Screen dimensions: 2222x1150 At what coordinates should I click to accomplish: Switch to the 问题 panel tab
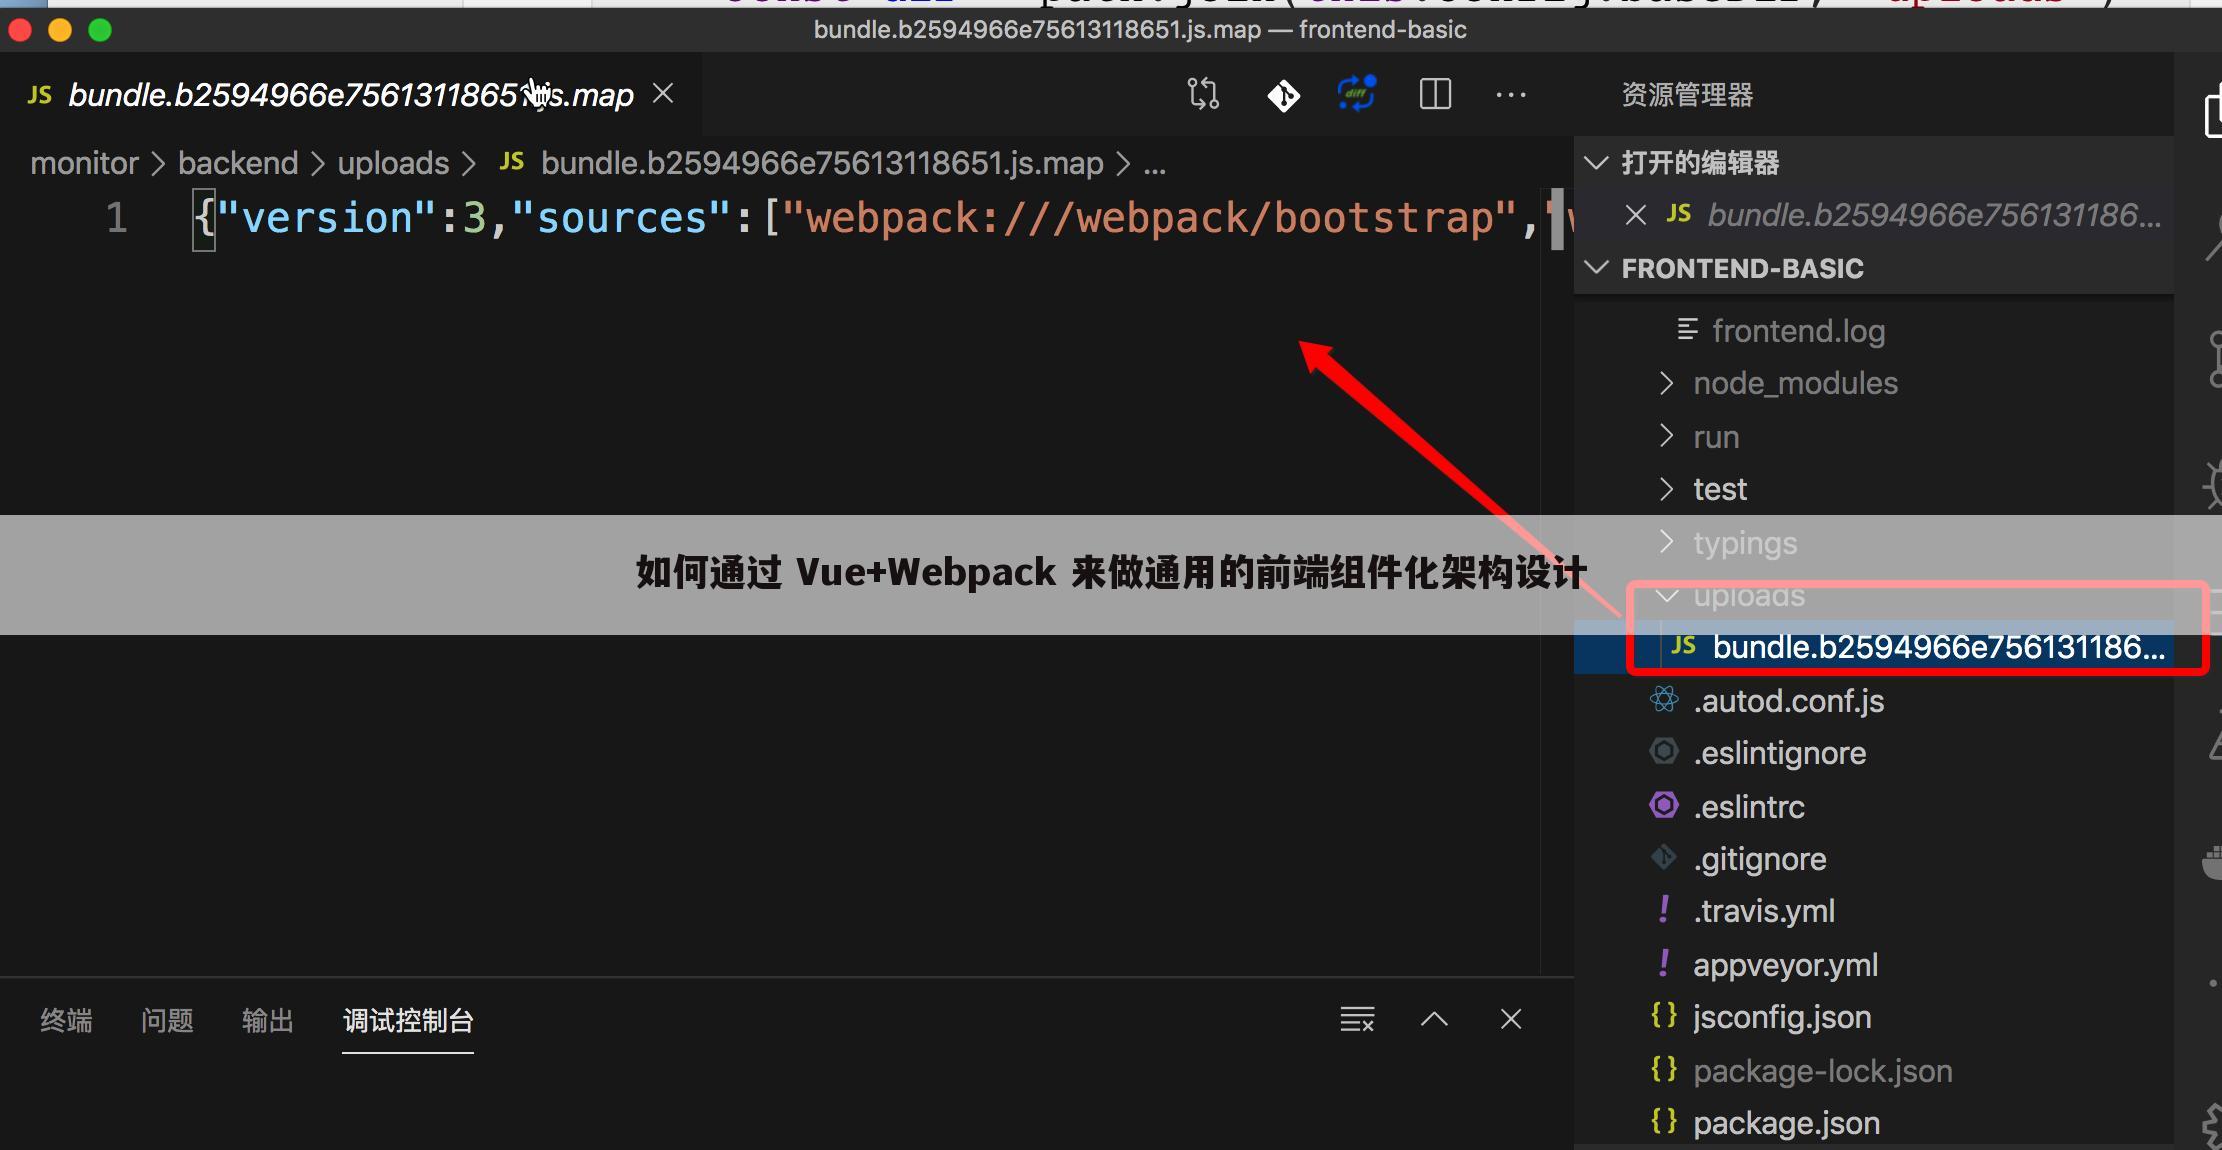coord(167,1020)
